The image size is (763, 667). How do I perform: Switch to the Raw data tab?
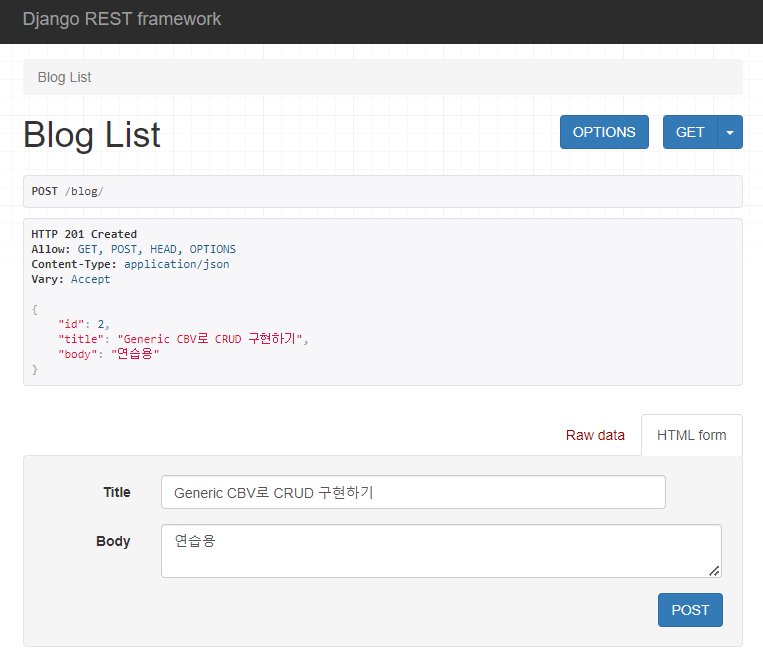(x=595, y=435)
